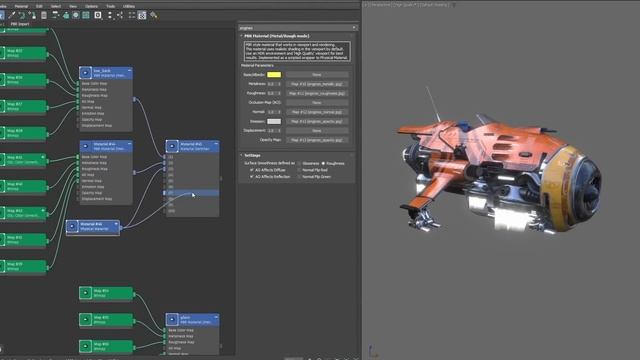Screen dimensions: 640x360
Task: Click the viewport filter funnel icon
Action: point(454,5)
